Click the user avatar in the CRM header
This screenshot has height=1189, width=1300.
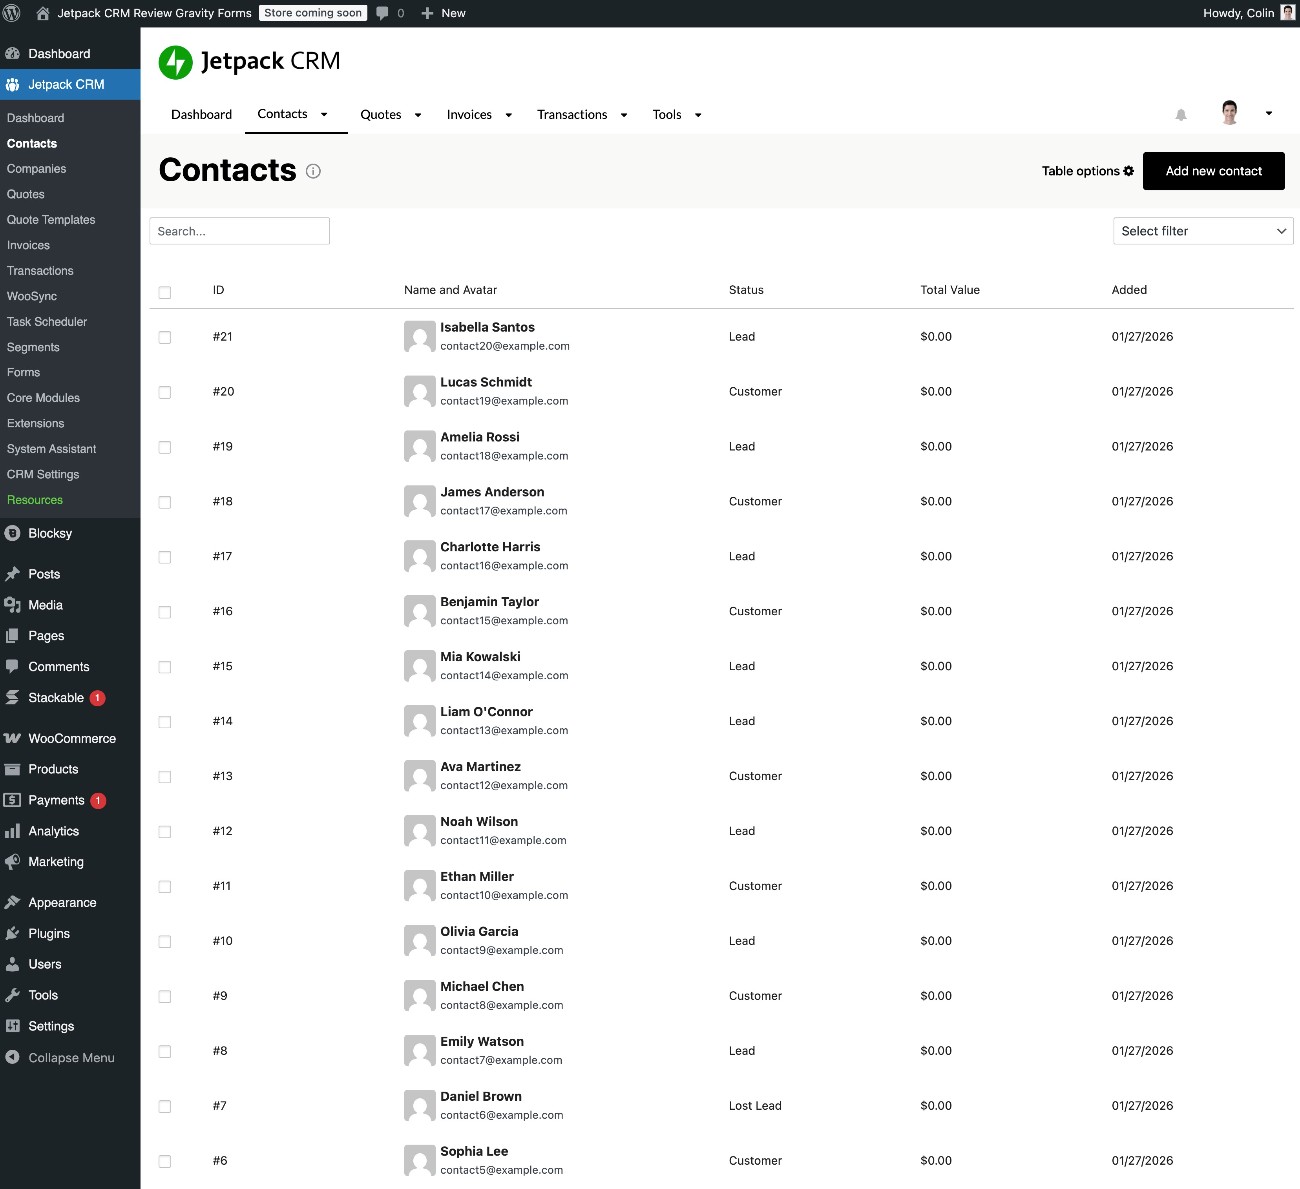pyautogui.click(x=1228, y=112)
